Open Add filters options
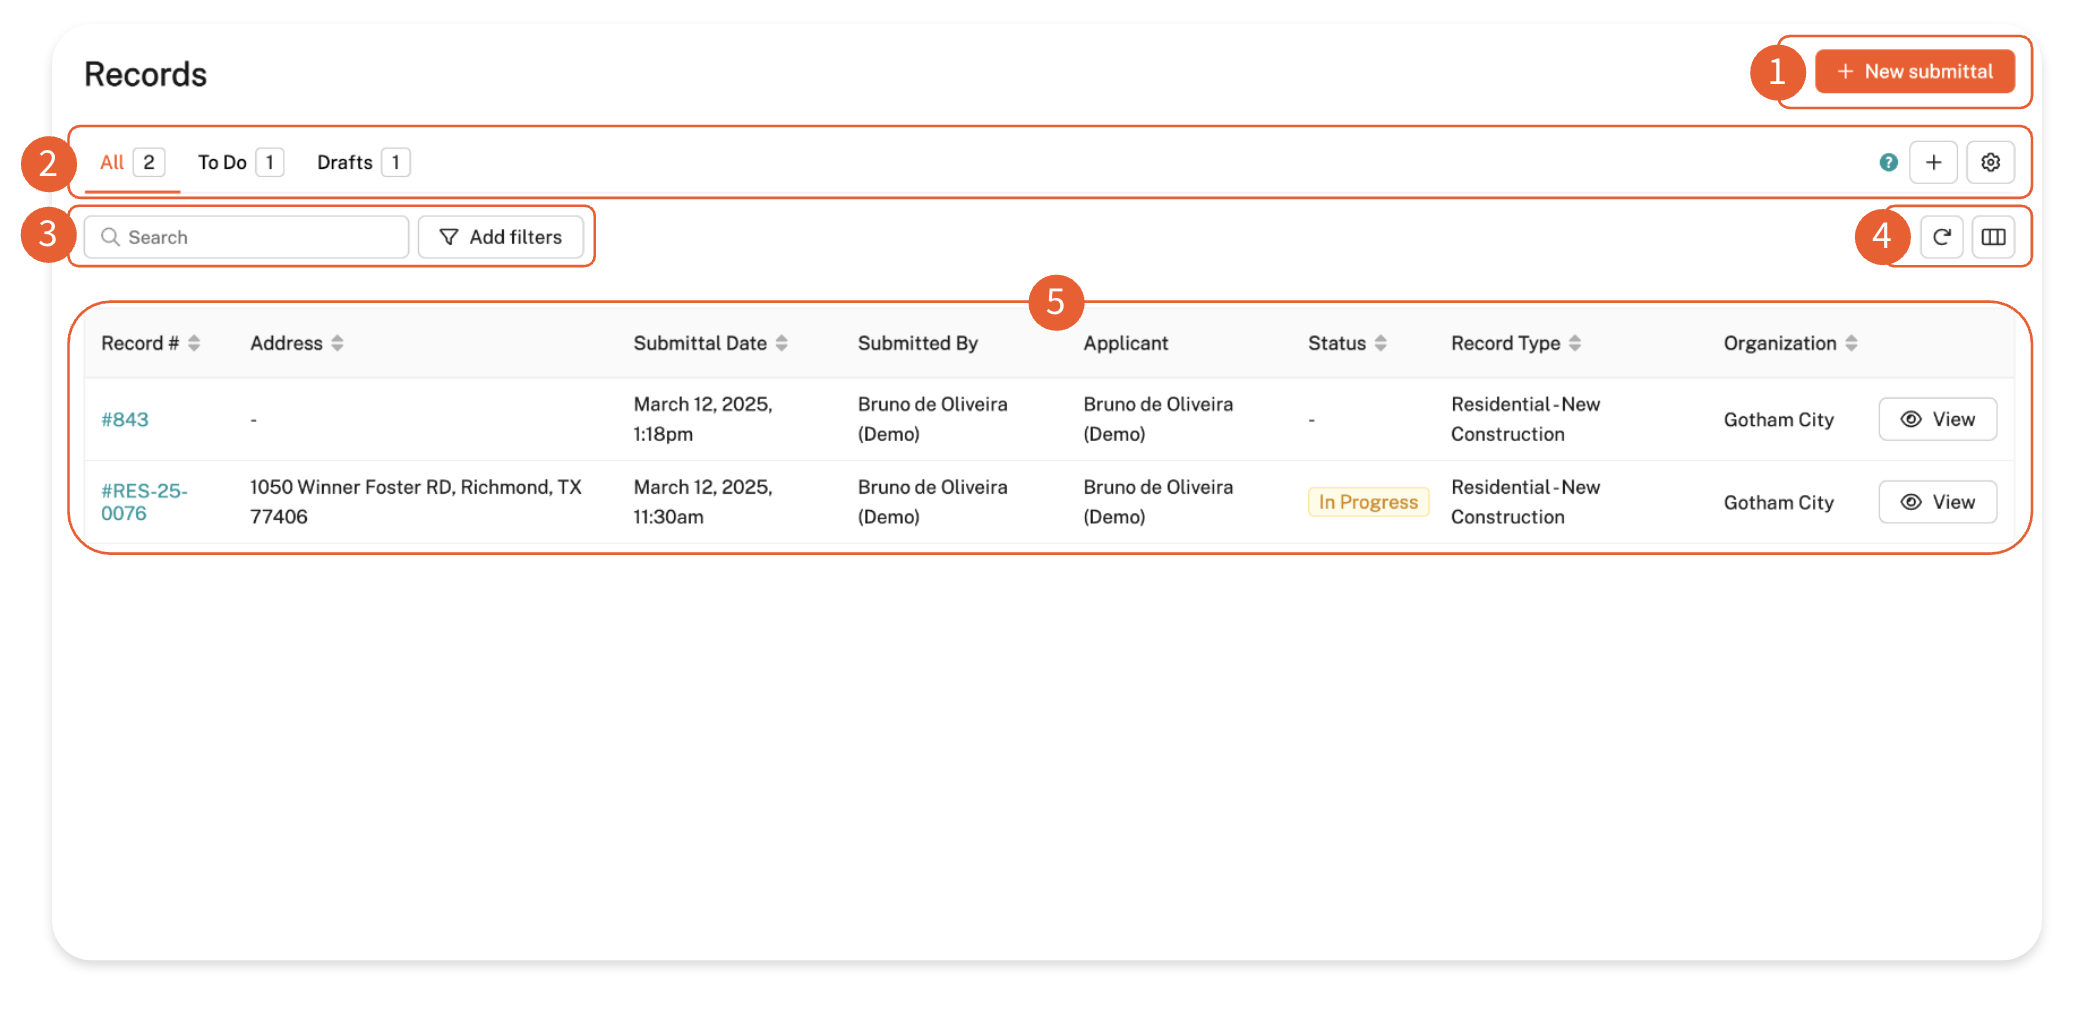This screenshot has height=1012, width=2076. 501,237
